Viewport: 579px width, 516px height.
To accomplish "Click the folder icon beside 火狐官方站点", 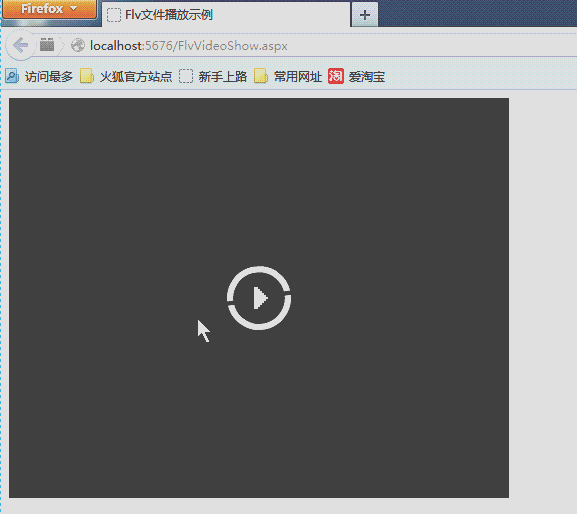I will coord(87,76).
